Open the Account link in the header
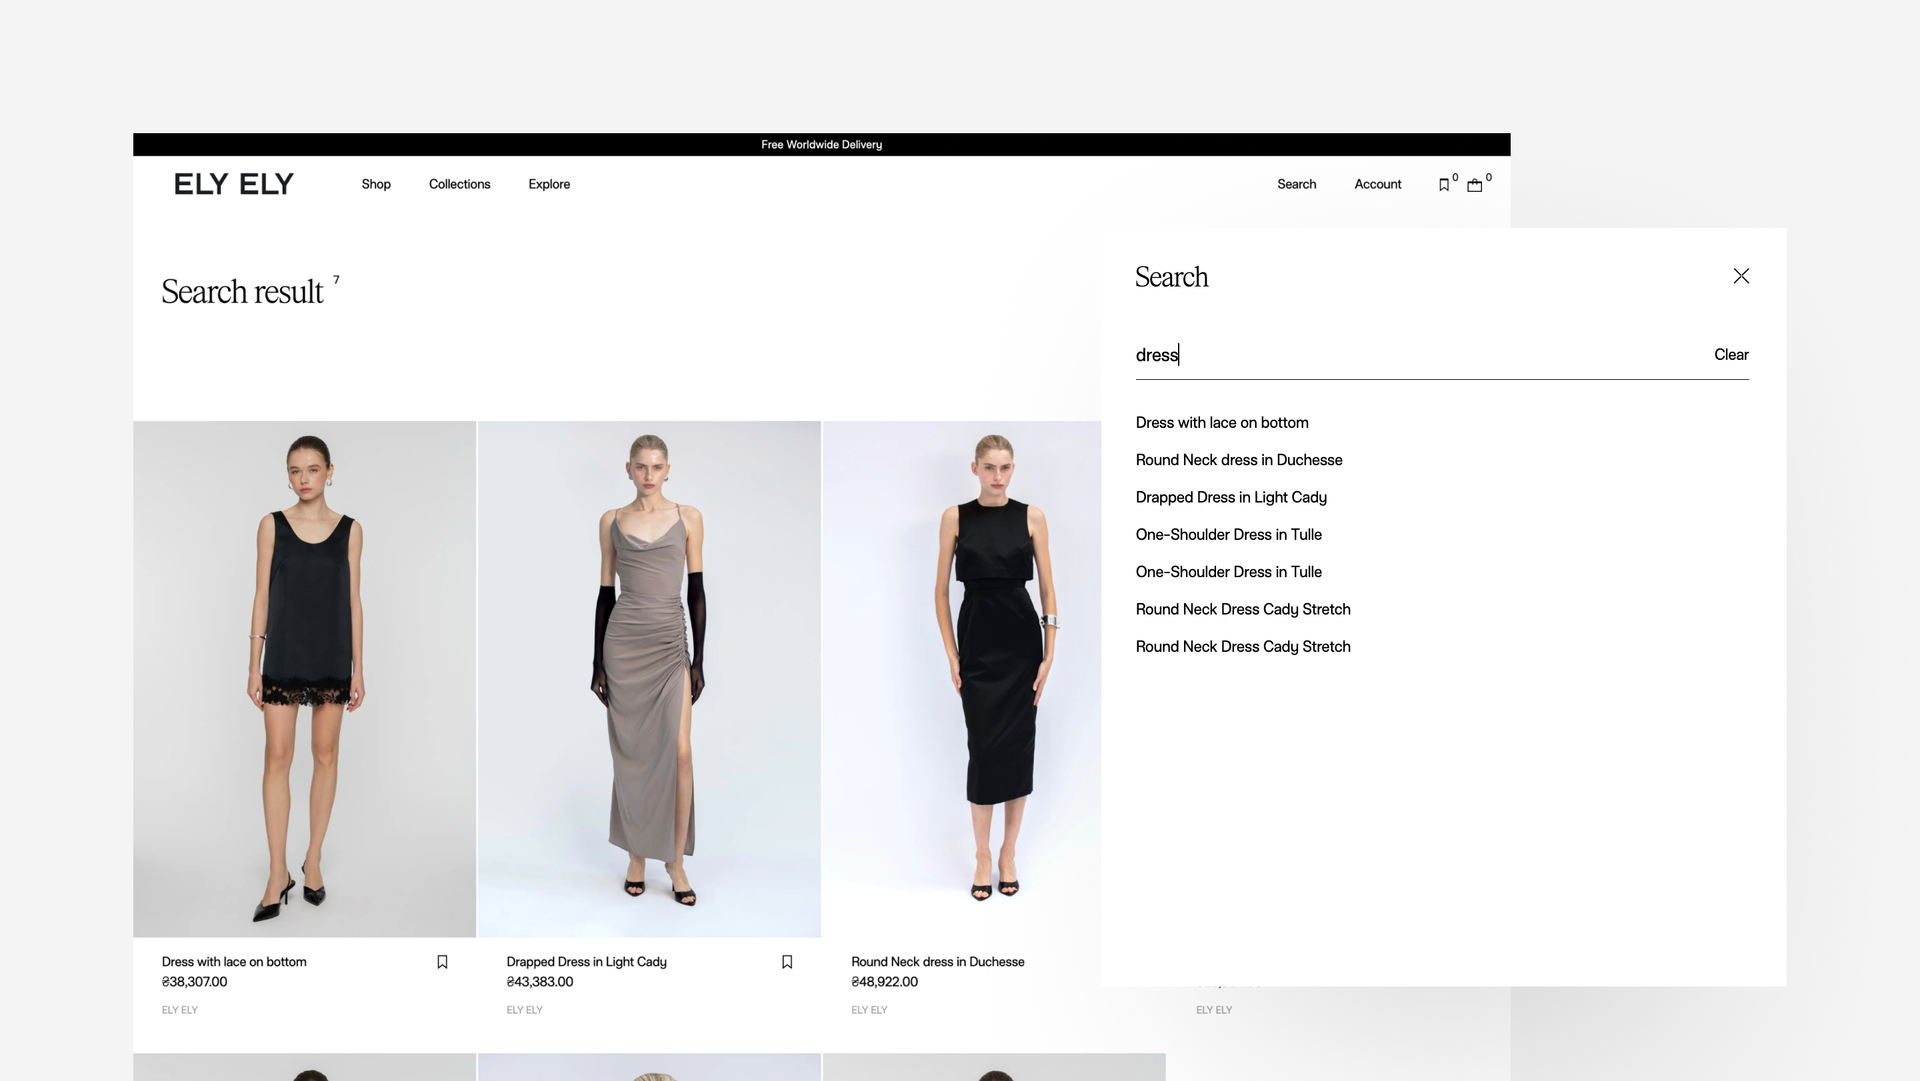This screenshot has height=1081, width=1920. coord(1378,184)
